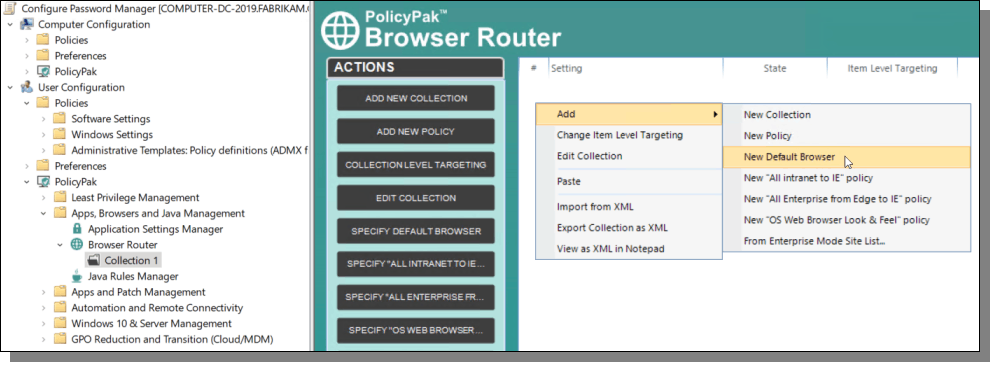This screenshot has width=1000, height=372.
Task: Click the Automation and Remote Connectivity folder icon
Action: click(x=60, y=308)
